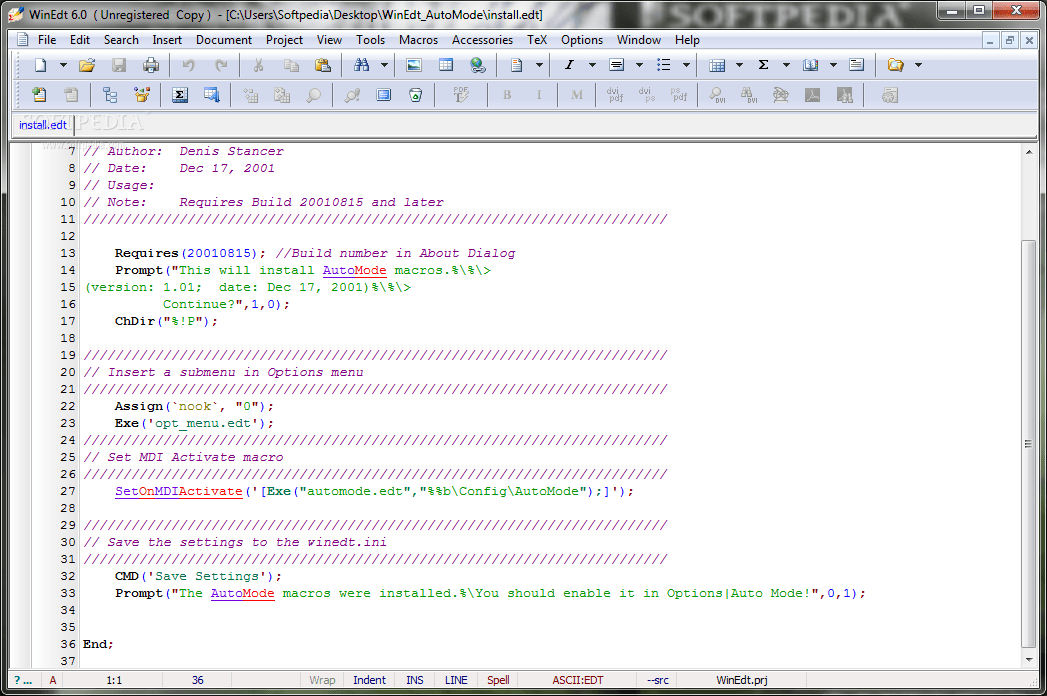The image size is (1047, 696).
Task: Click the paragraph alignment icon
Action: (x=616, y=65)
